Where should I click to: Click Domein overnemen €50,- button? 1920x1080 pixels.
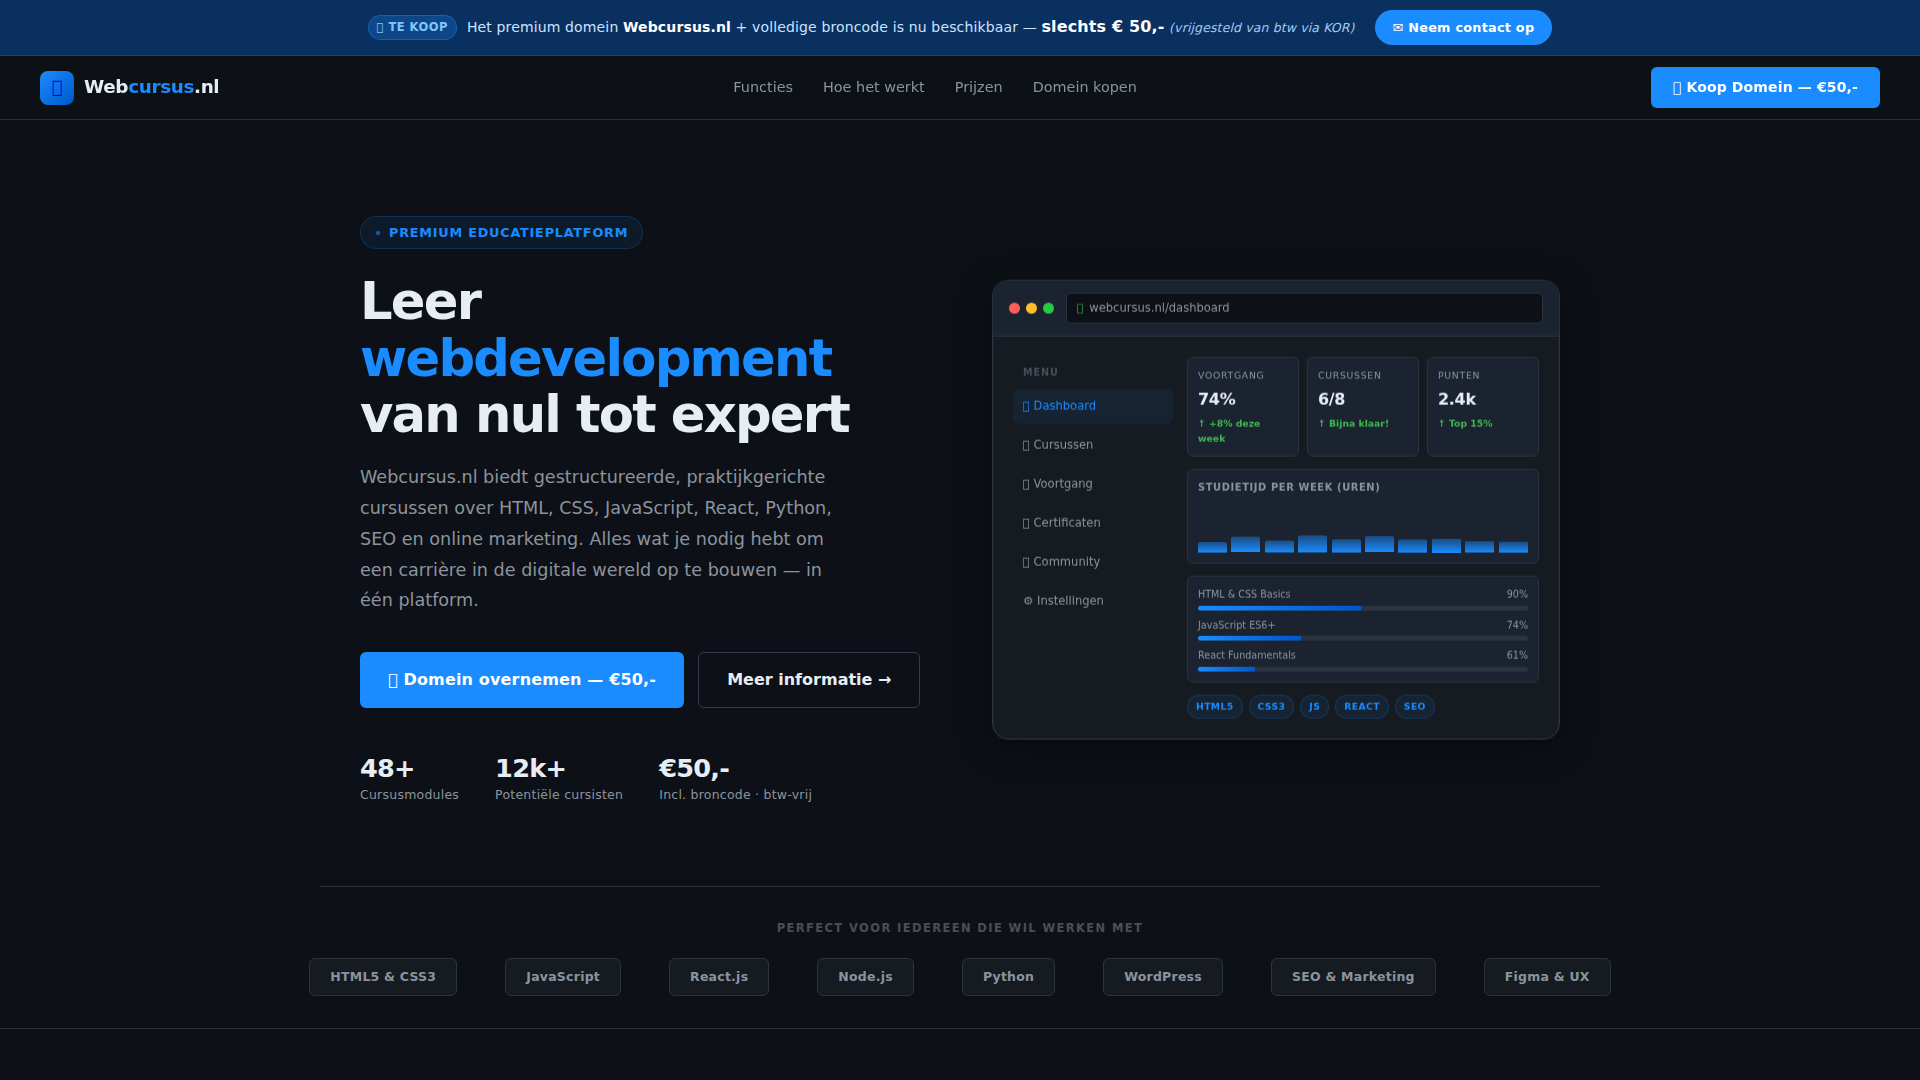[x=522, y=680]
